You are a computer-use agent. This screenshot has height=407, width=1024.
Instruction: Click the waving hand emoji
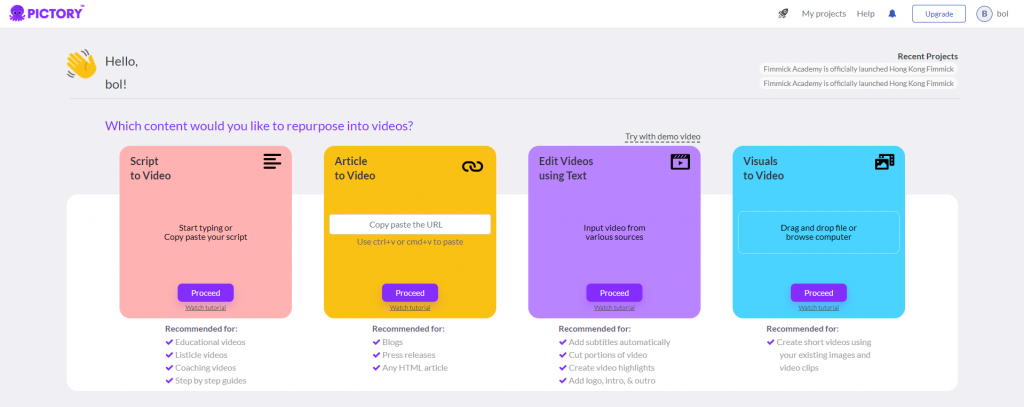coord(81,64)
